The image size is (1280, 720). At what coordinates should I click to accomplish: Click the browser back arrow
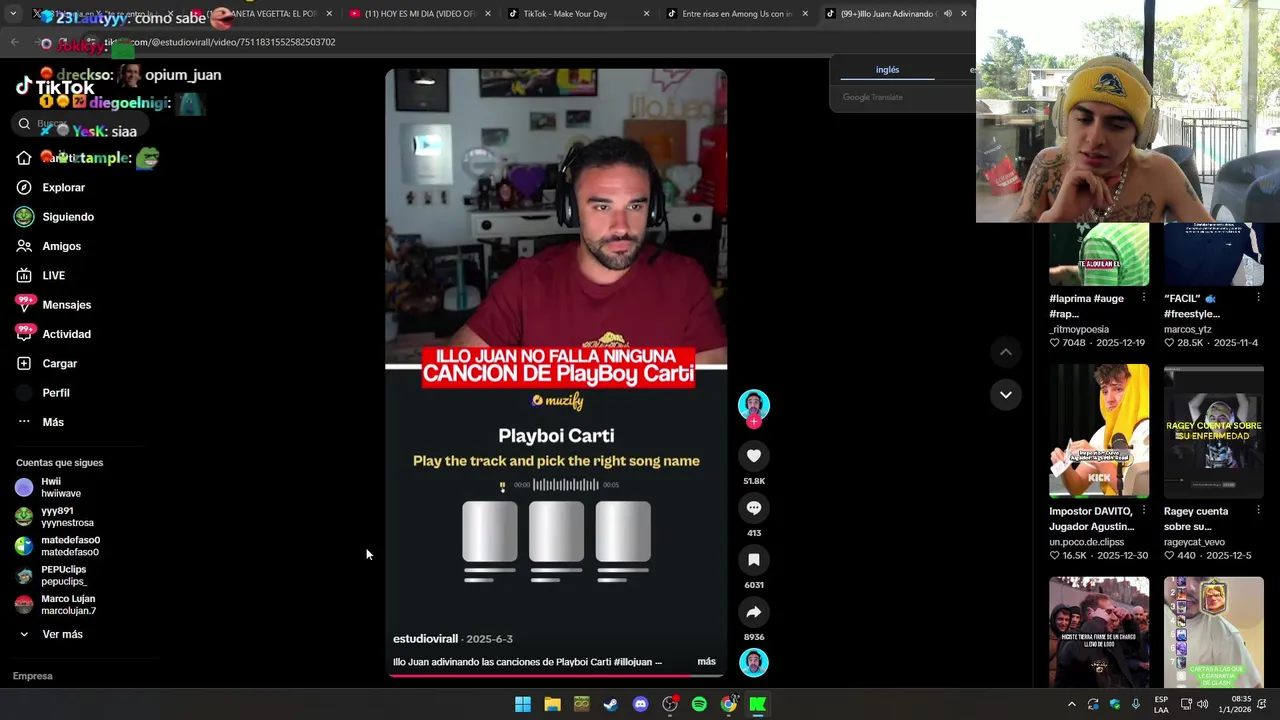coord(14,42)
